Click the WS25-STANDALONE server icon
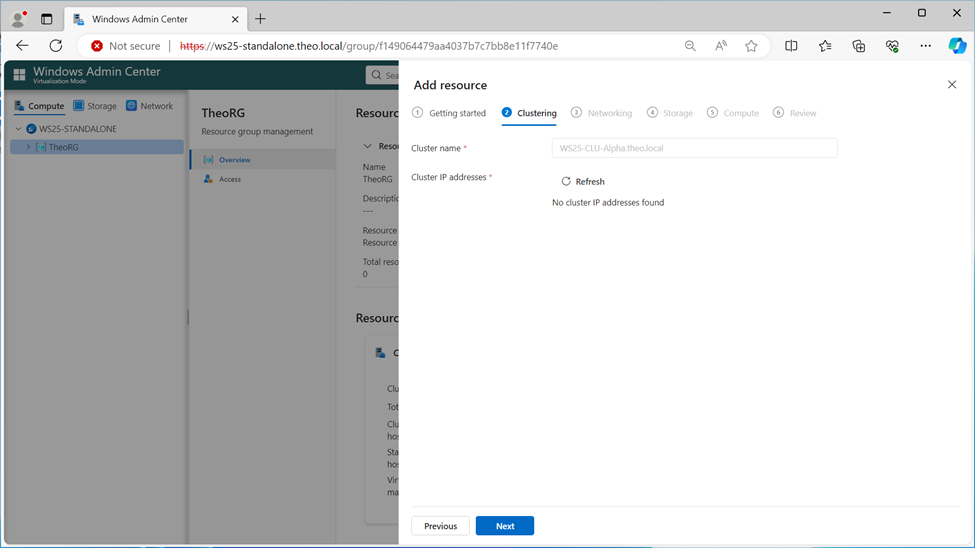The width and height of the screenshot is (975, 548). pos(31,129)
